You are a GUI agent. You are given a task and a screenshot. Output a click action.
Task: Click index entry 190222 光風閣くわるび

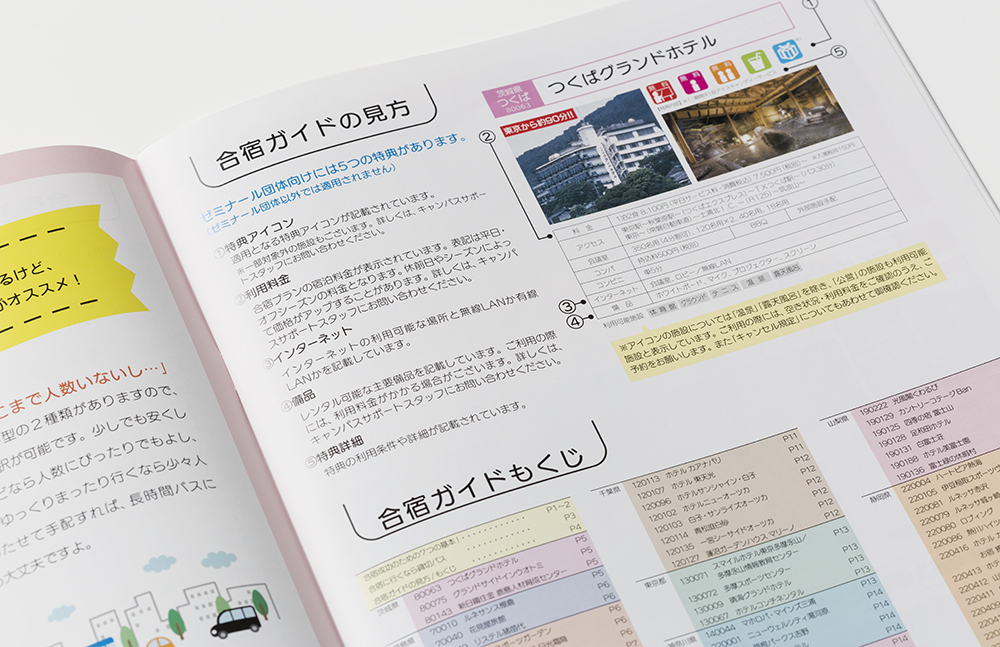click(x=898, y=399)
